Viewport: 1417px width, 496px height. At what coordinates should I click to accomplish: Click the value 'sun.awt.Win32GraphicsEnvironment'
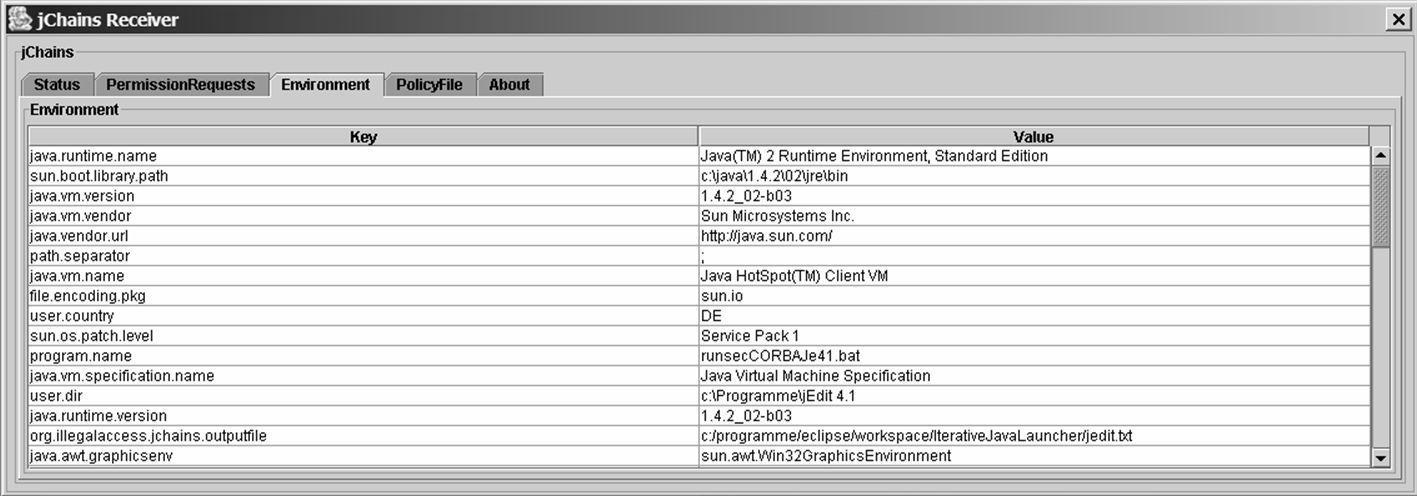point(1034,456)
